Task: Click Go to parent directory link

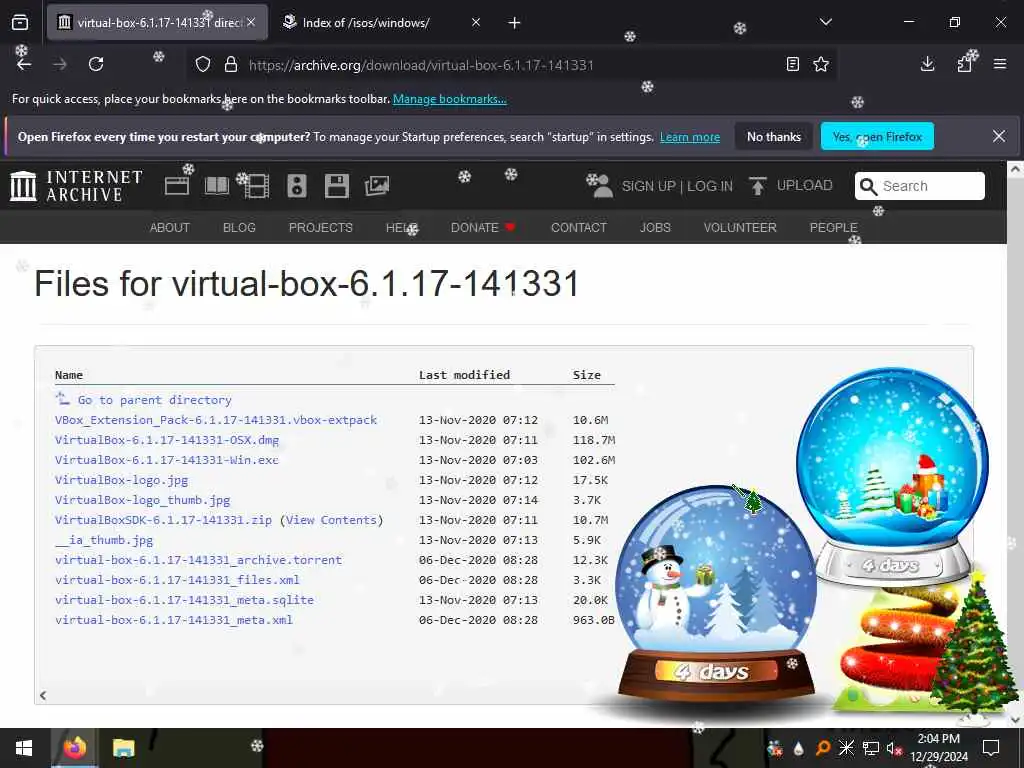Action: [x=154, y=400]
